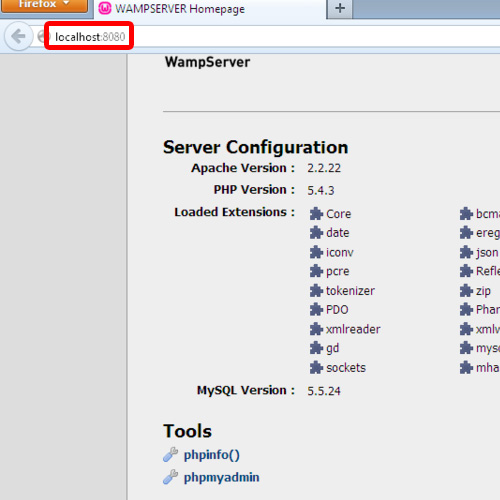Click the WampServer favicon on the tab
The height and width of the screenshot is (500, 500).
click(x=105, y=9)
